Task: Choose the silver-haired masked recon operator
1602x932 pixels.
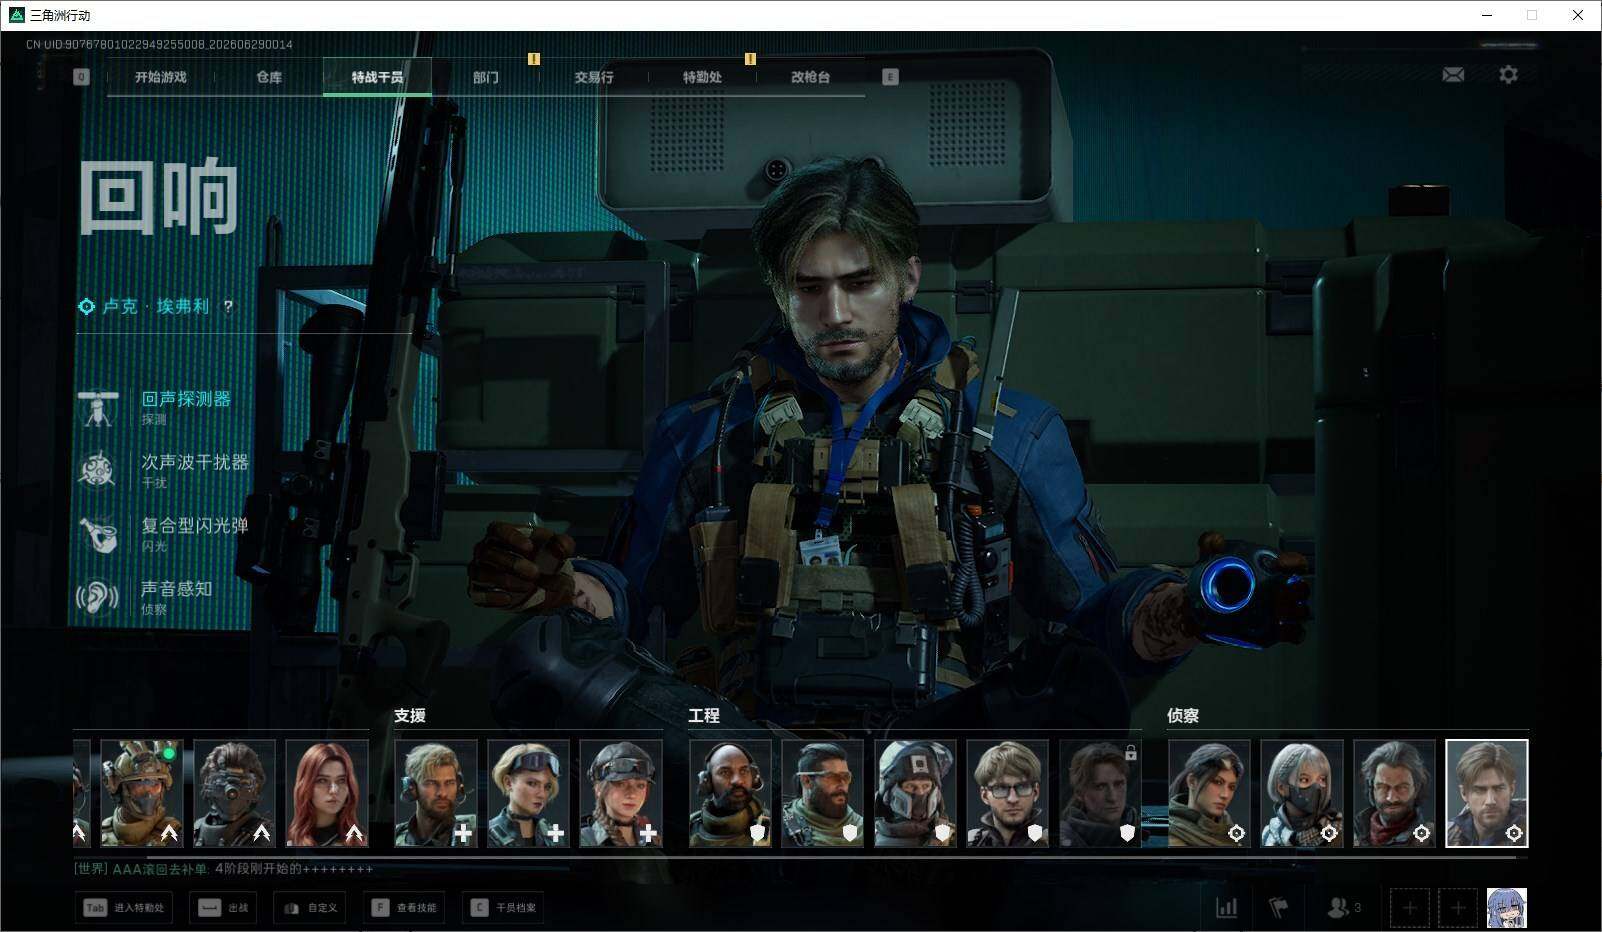Action: (x=1302, y=794)
